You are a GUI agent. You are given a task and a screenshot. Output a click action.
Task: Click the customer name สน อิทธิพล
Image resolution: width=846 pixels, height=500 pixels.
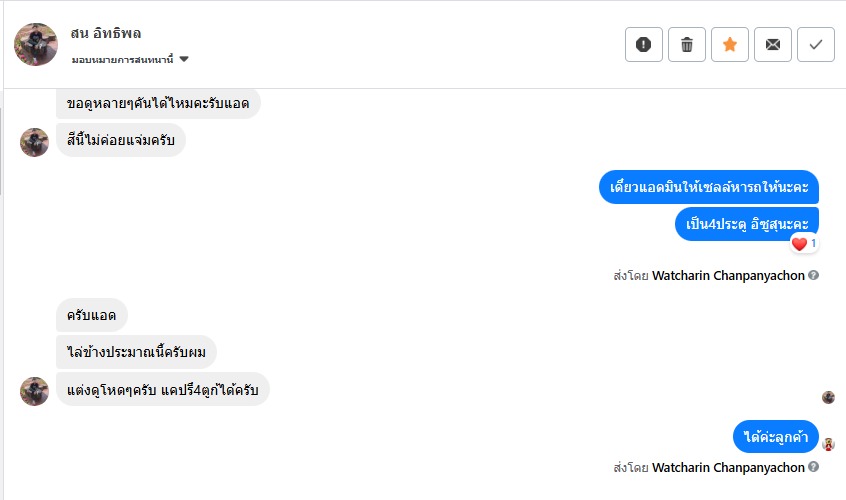[106, 33]
